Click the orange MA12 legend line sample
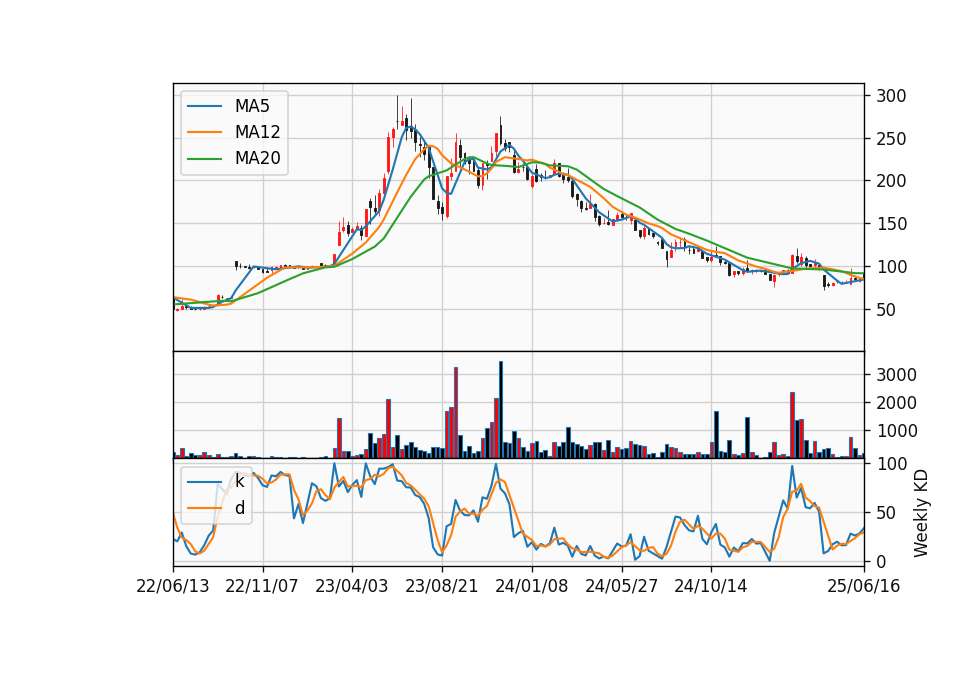960x690 pixels. click(x=204, y=132)
